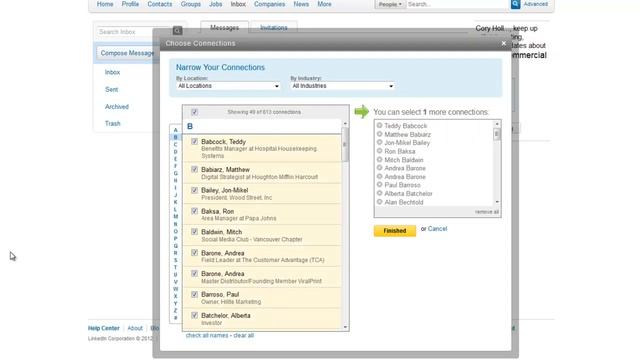The image size is (640, 360).
Task: Click the inbox search magnifier button
Action: pyautogui.click(x=177, y=31)
